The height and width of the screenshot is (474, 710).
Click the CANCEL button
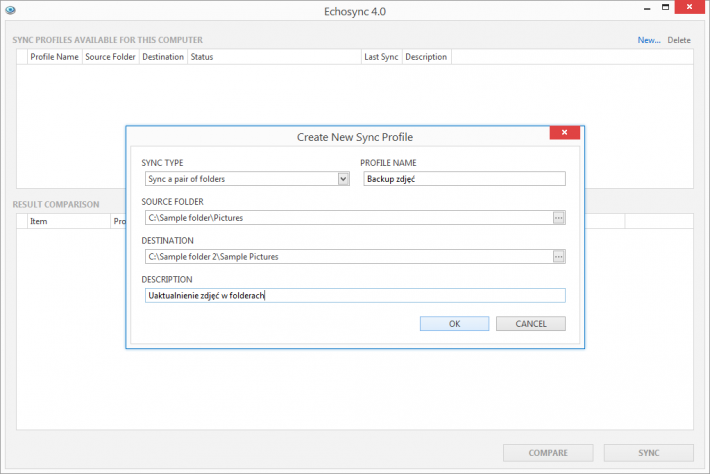pos(531,324)
